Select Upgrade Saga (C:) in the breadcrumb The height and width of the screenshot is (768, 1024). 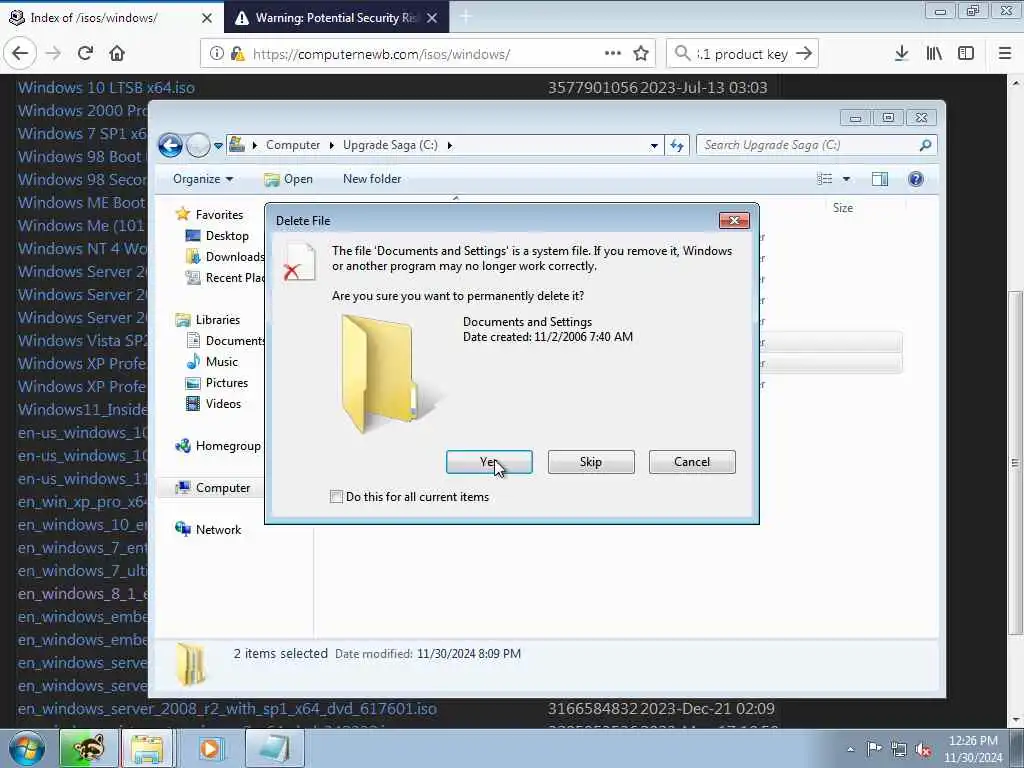tap(390, 145)
